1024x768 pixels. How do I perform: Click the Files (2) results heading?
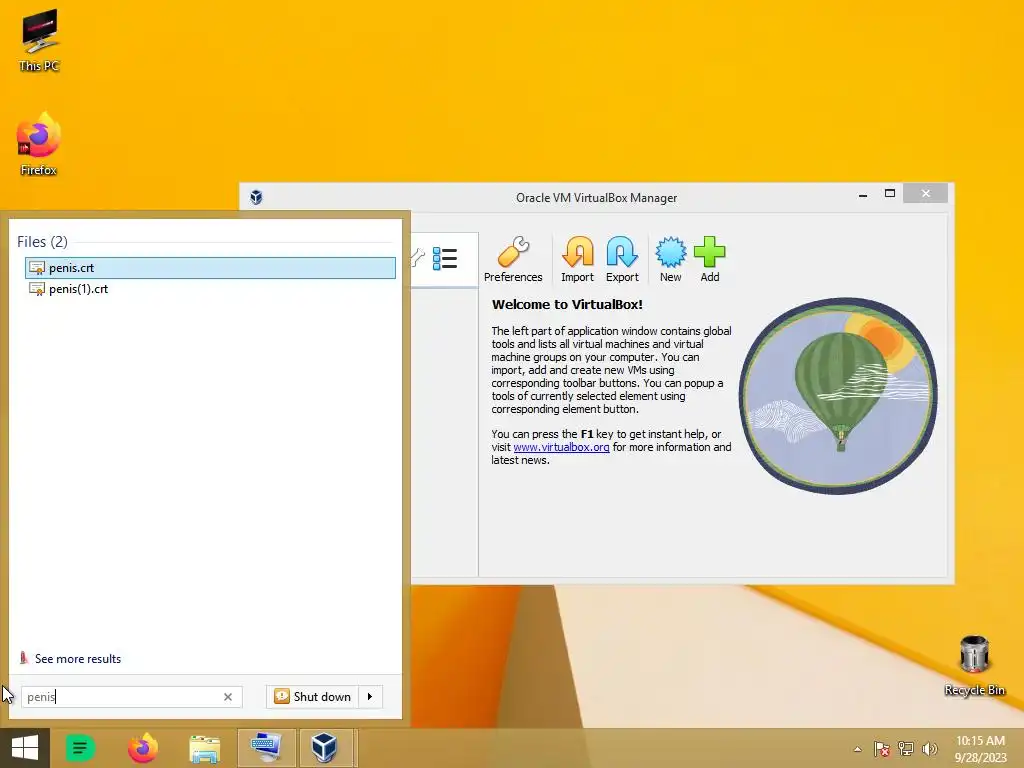coord(42,242)
